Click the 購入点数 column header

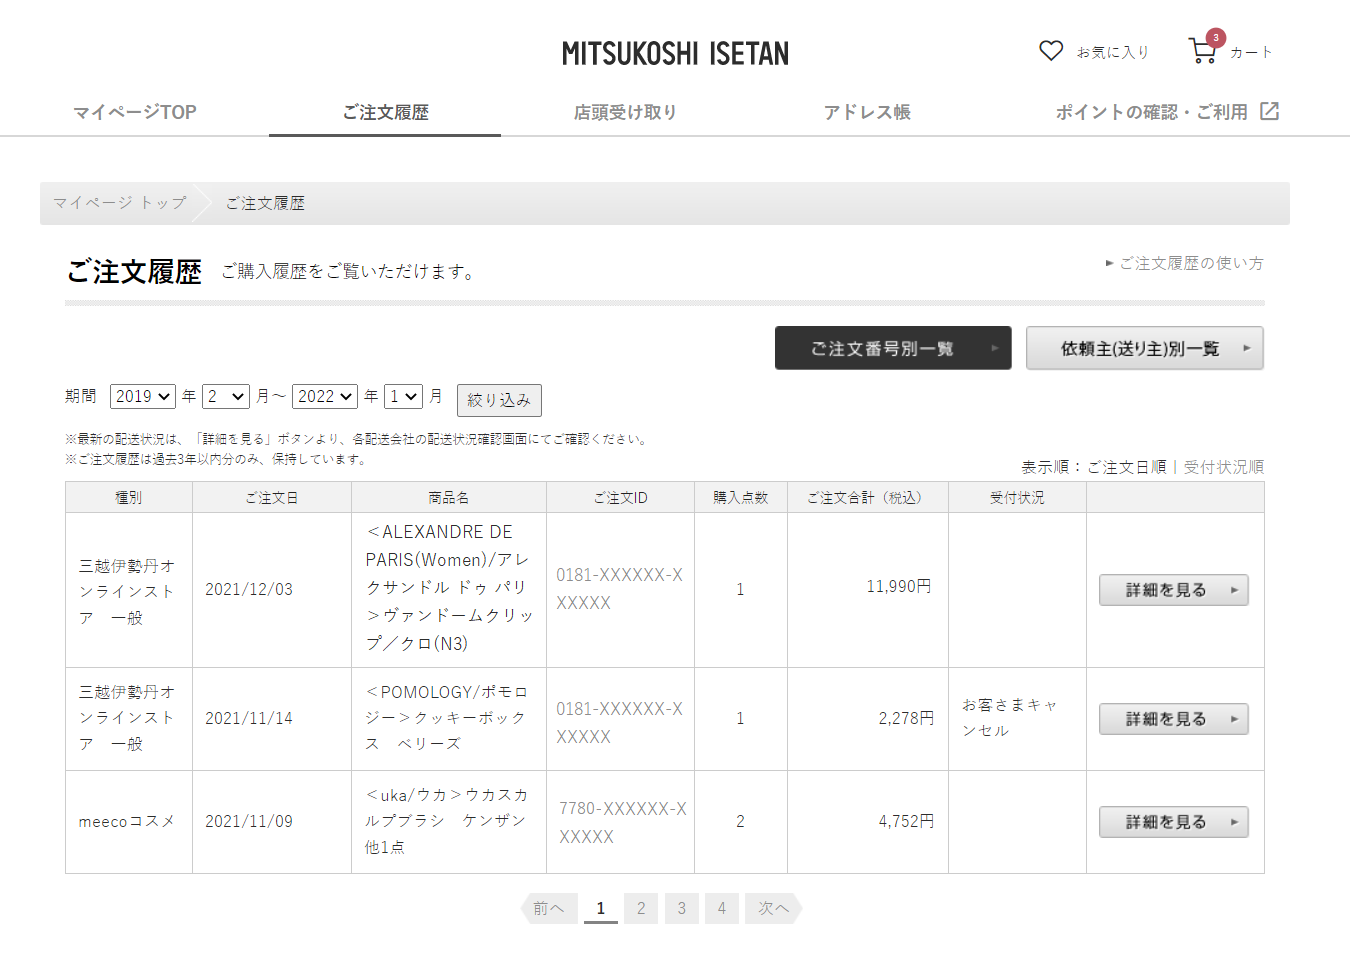741,497
